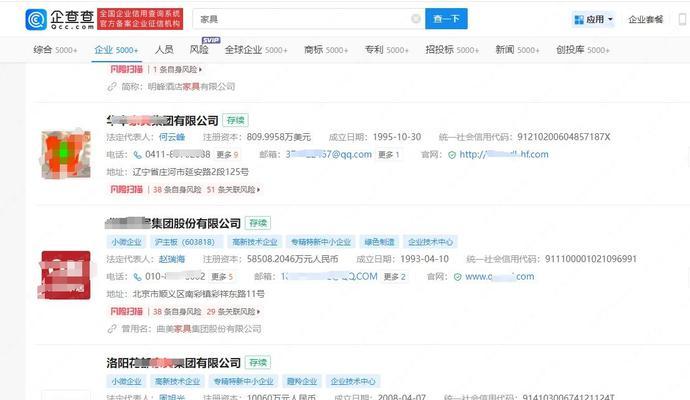Switch to the 创投库 tab
Viewport: 690px width, 400px height.
[583, 50]
